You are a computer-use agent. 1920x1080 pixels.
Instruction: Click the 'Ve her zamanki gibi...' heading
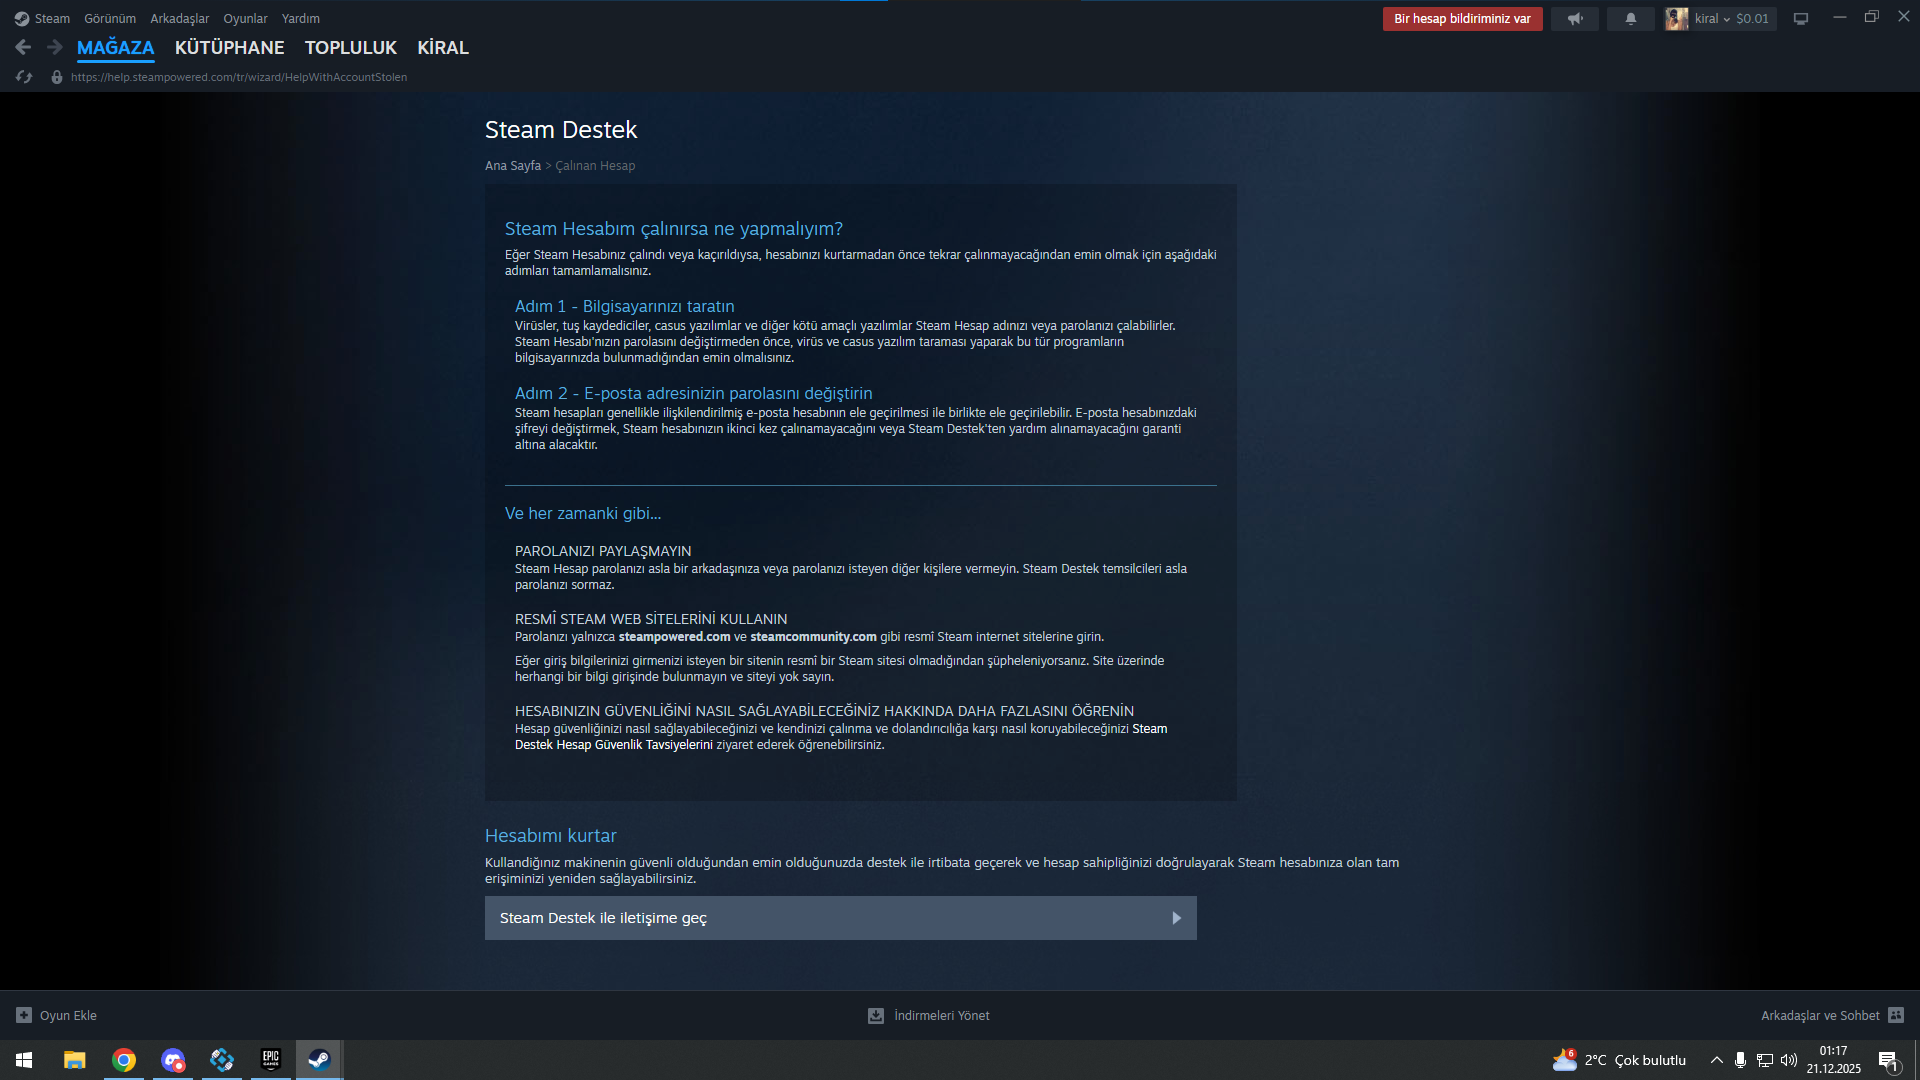pyautogui.click(x=583, y=513)
